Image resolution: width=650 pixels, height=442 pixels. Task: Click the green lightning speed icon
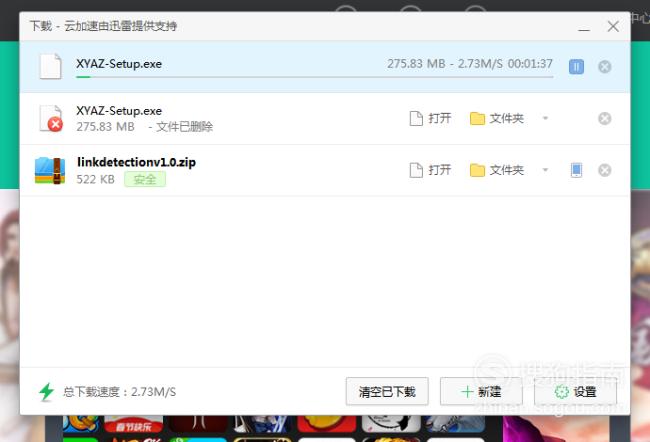coord(46,391)
